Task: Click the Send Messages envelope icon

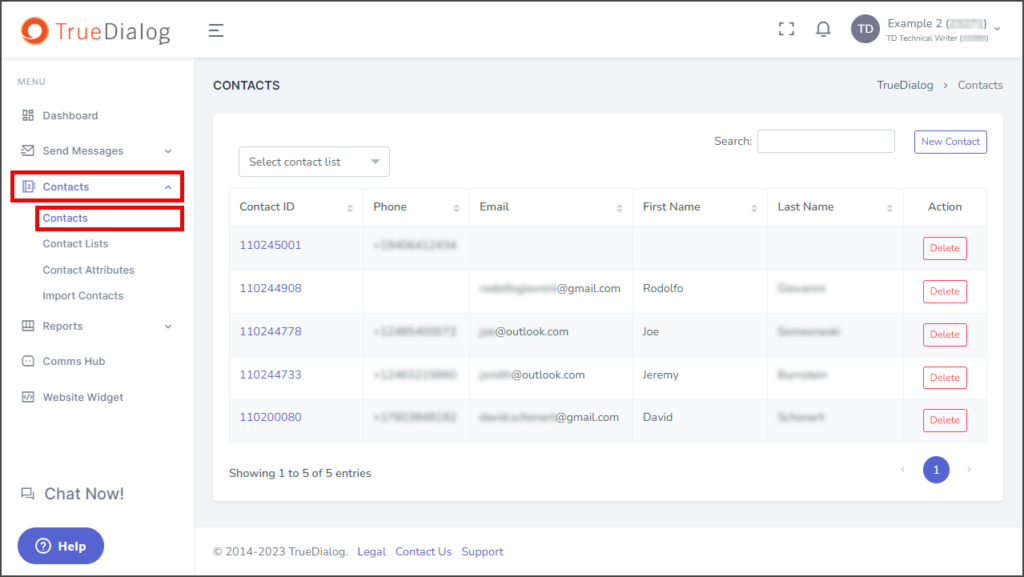Action: pyautogui.click(x=27, y=151)
